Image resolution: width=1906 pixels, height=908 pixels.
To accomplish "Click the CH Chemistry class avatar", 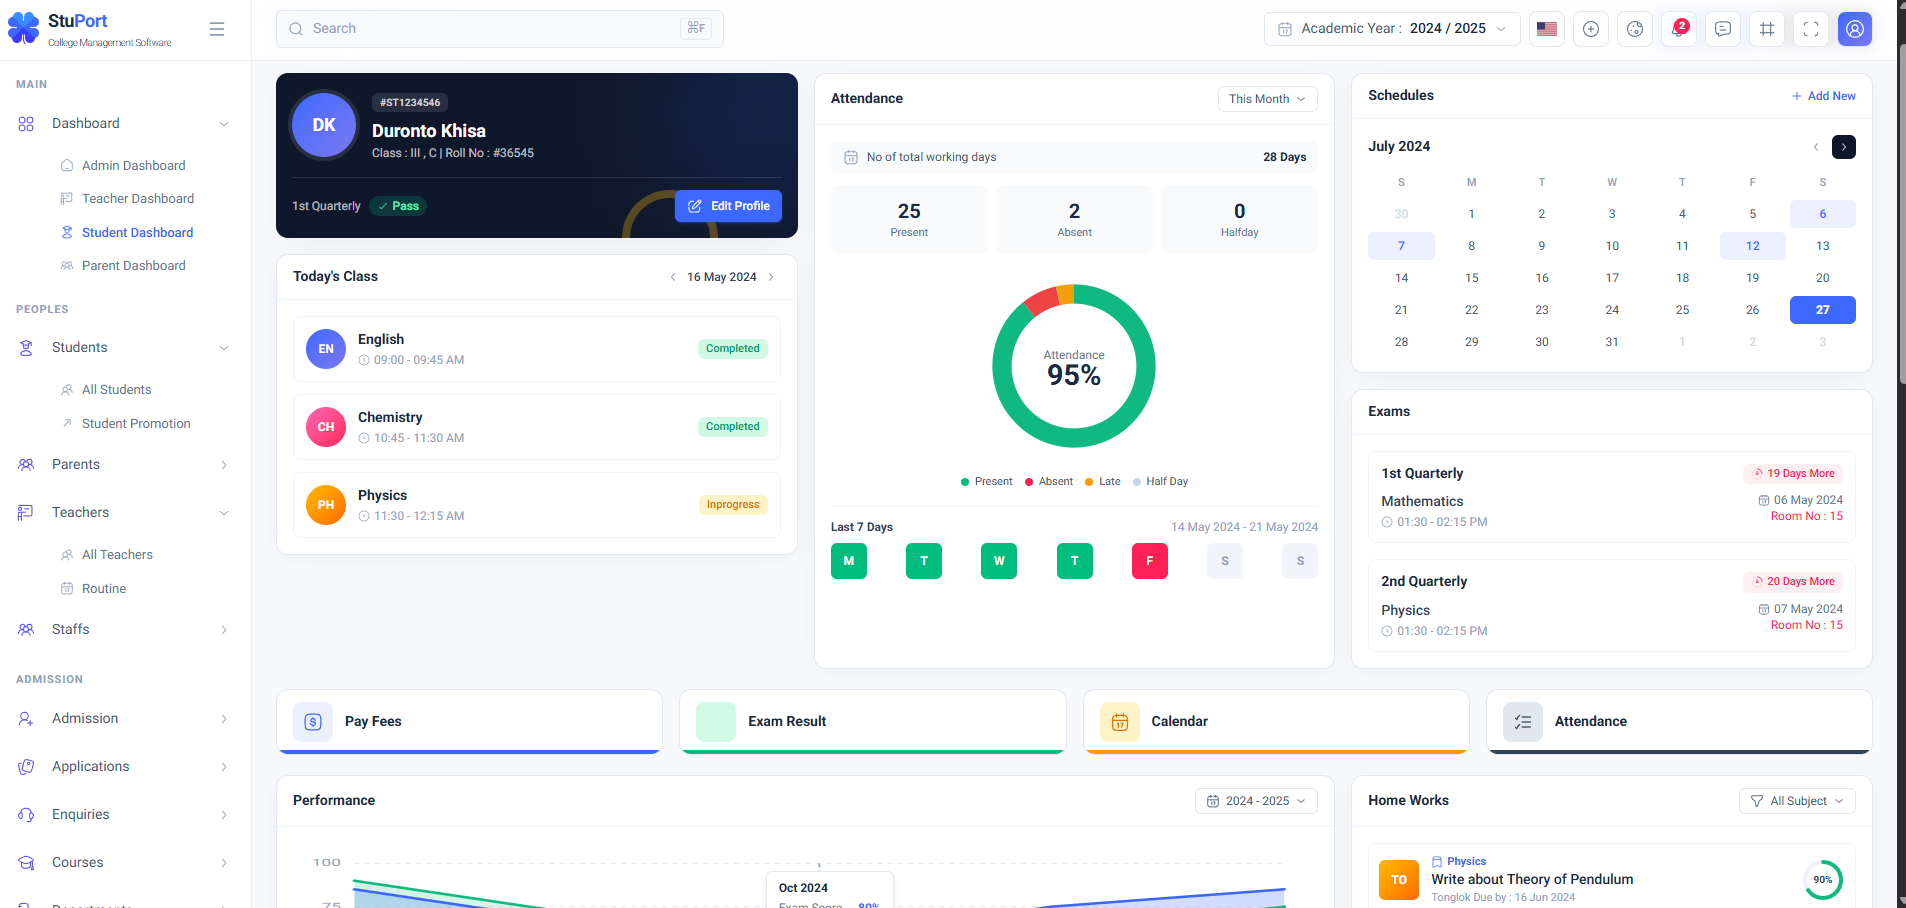I will pos(326,427).
